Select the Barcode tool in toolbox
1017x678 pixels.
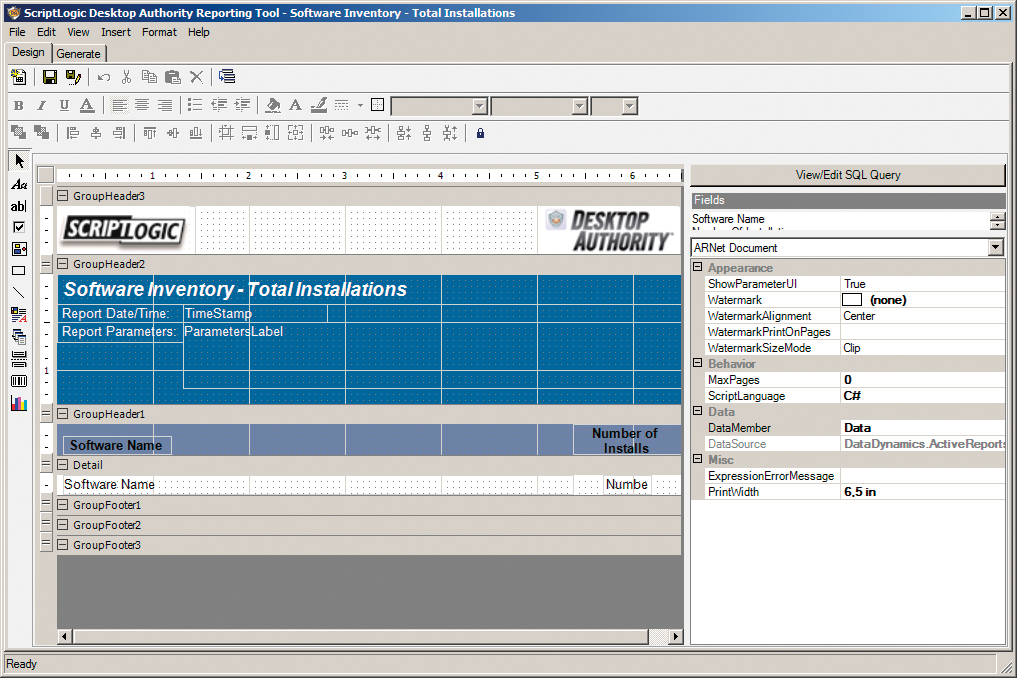click(x=19, y=381)
